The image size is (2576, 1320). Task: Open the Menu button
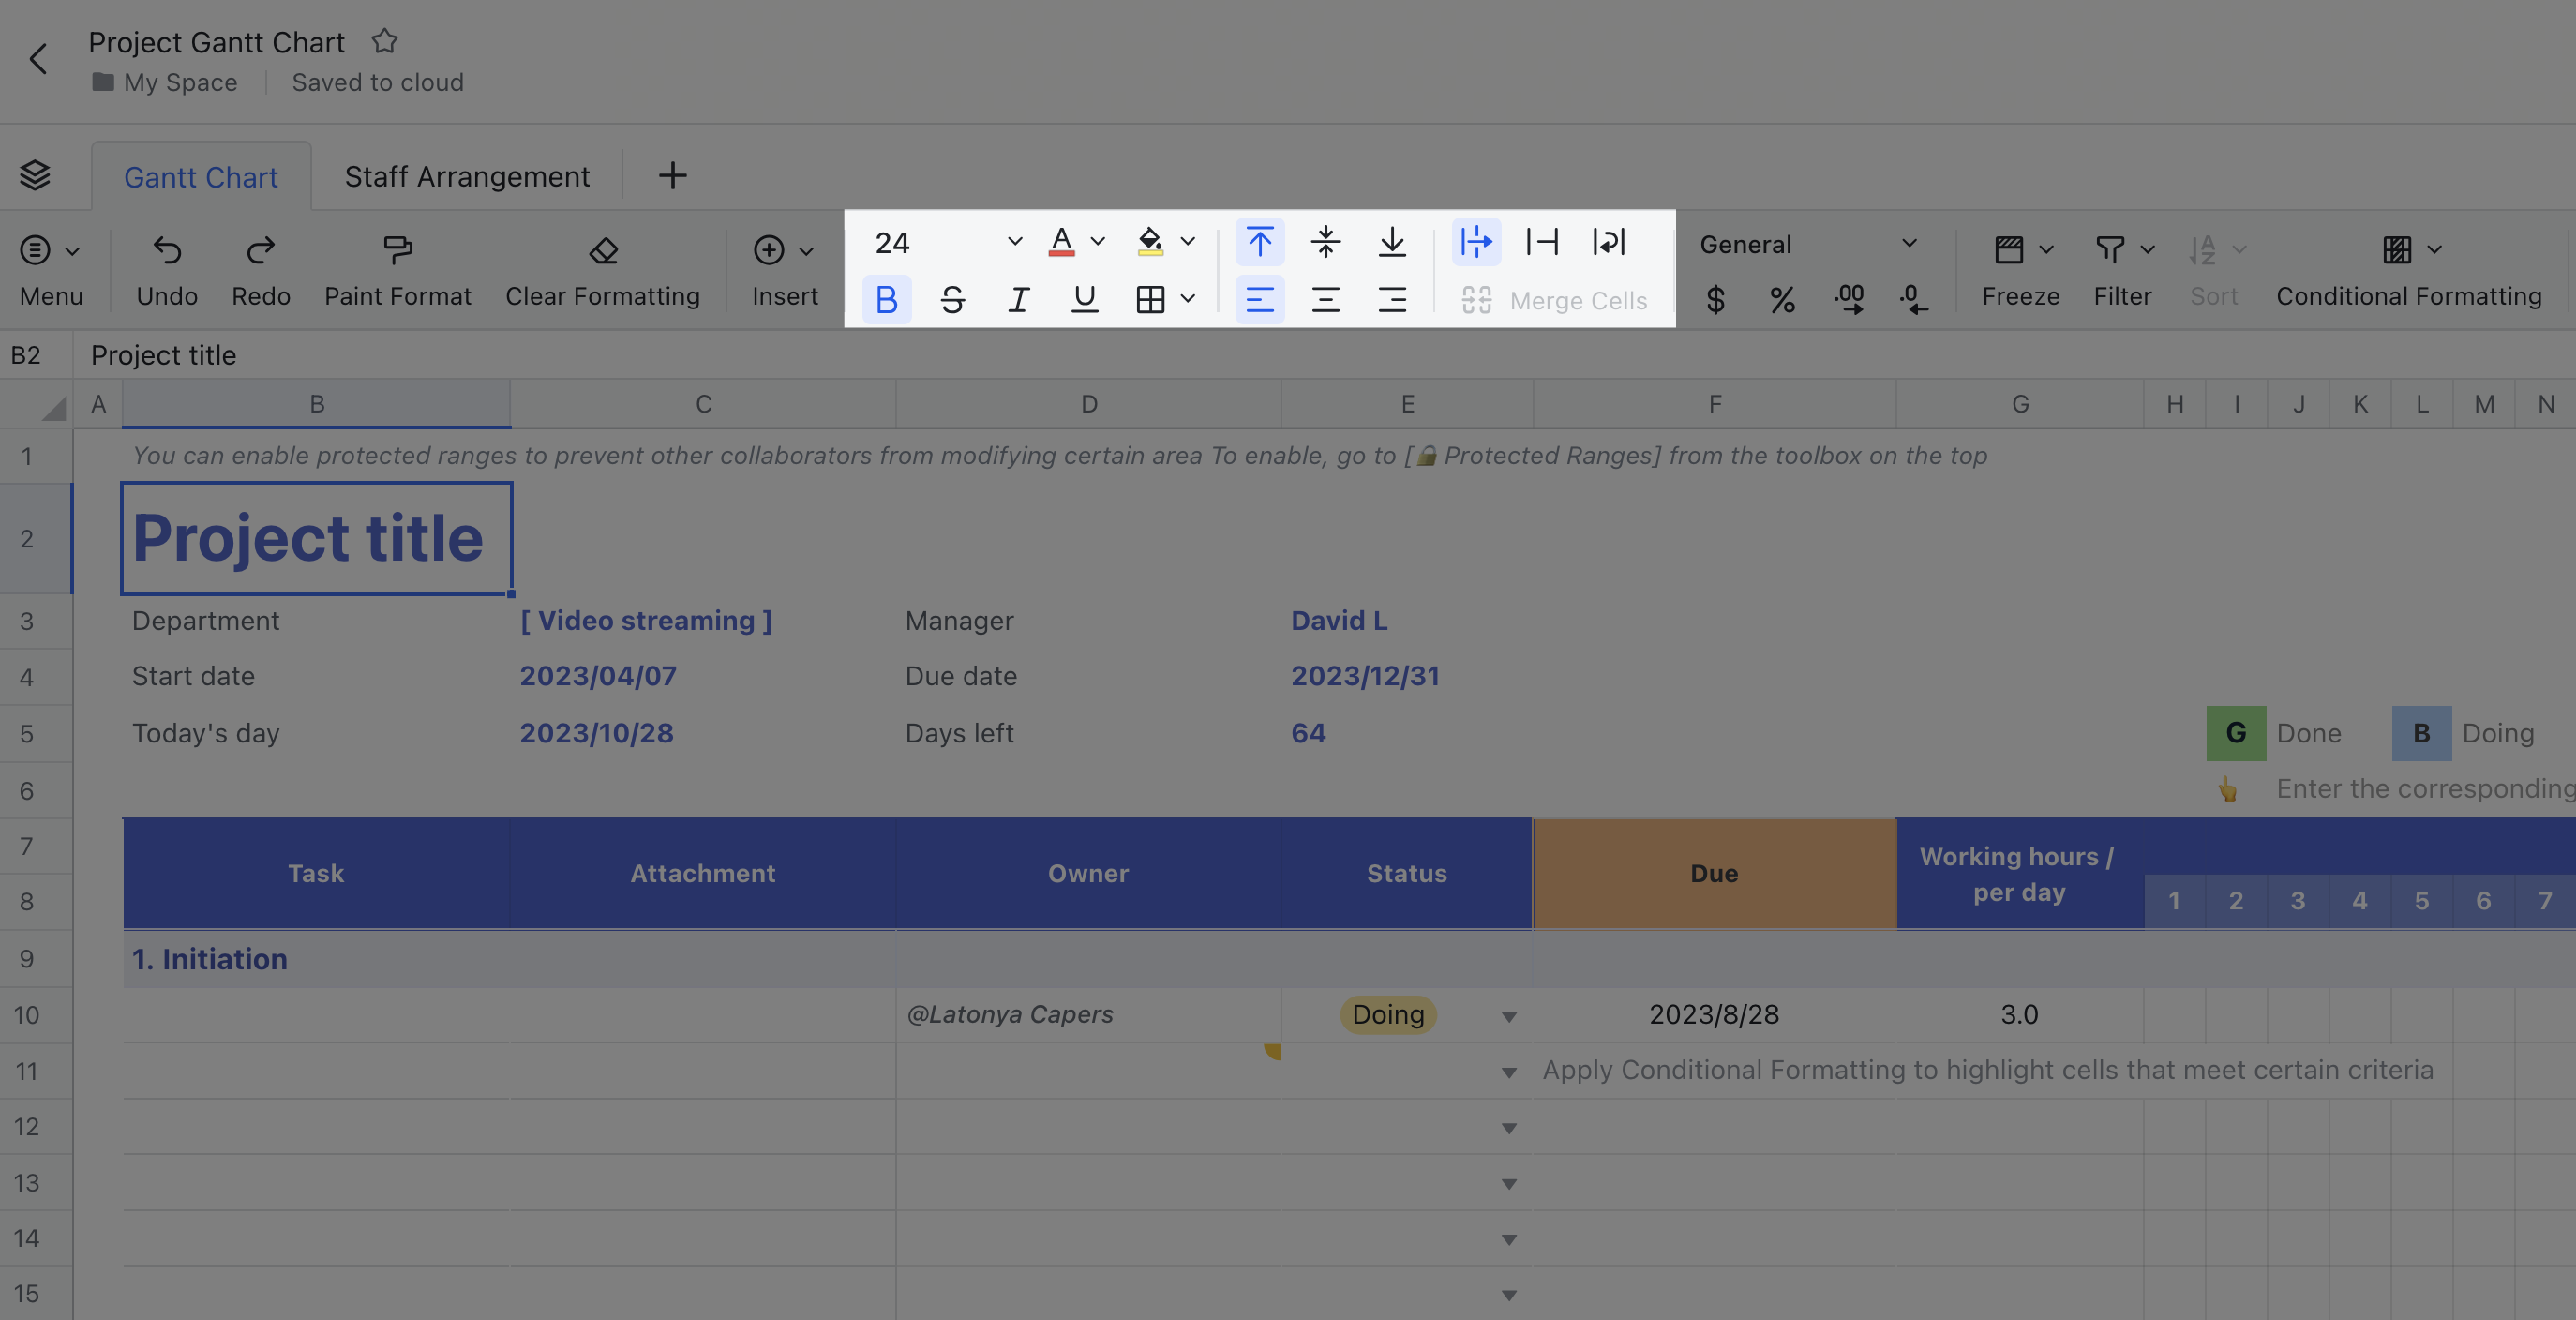coord(51,269)
